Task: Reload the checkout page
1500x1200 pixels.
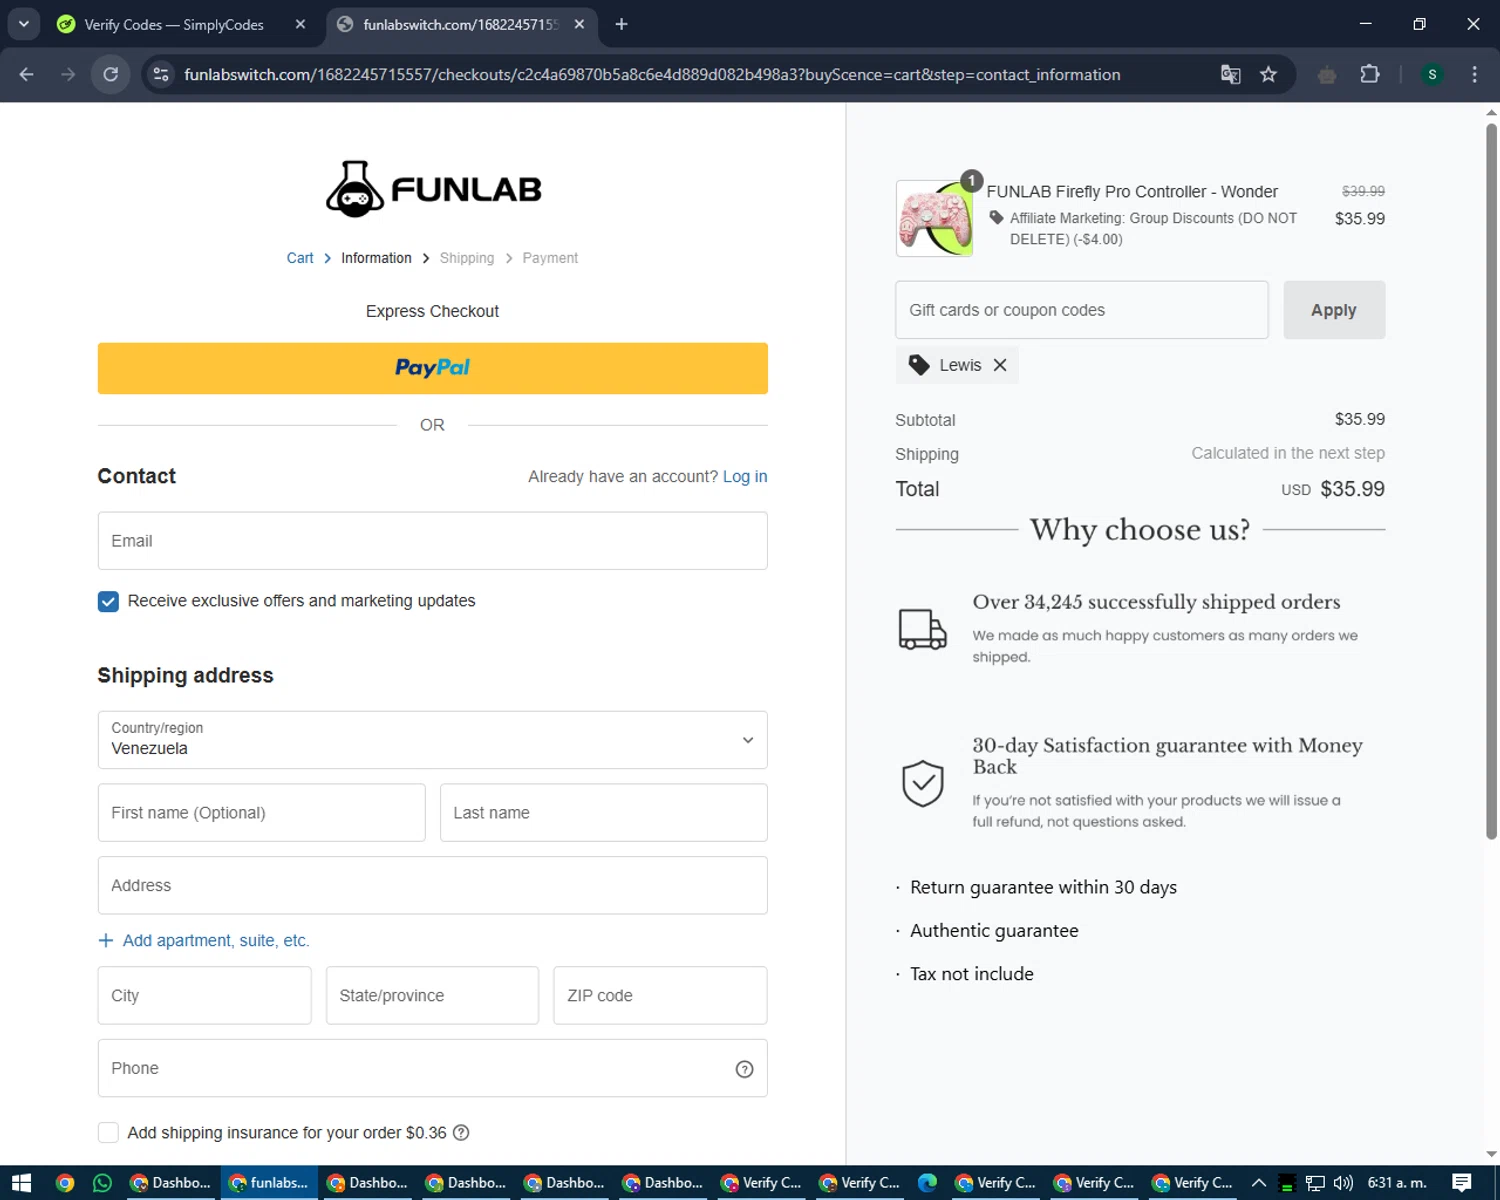Action: [x=111, y=74]
